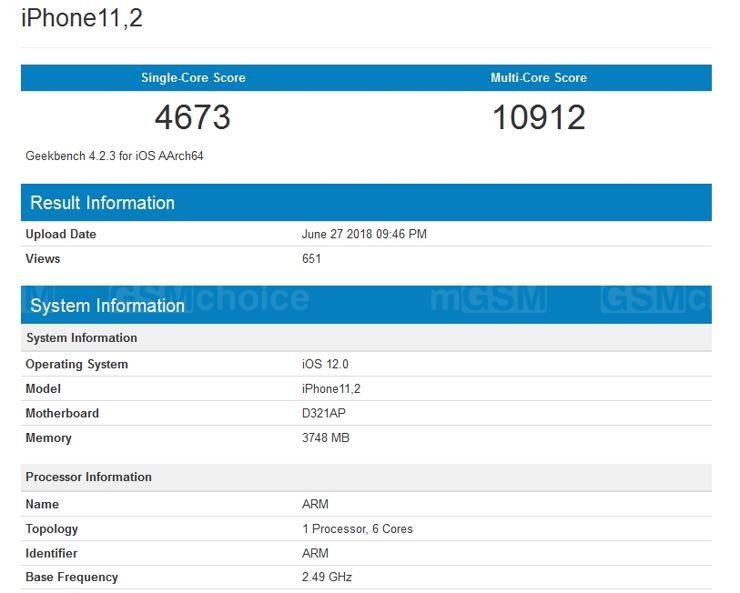Select the Multi-Core Score header
This screenshot has width=740, height=593.
coord(538,78)
